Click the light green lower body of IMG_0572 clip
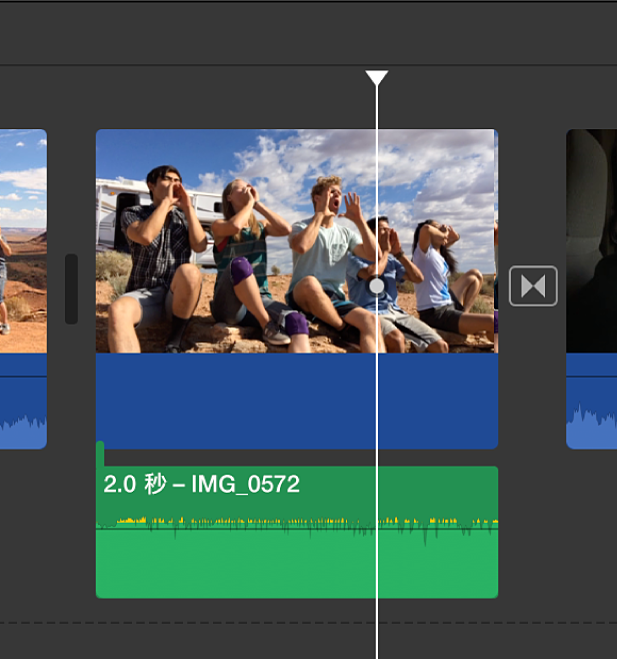Image resolution: width=617 pixels, height=660 pixels. pos(297,564)
